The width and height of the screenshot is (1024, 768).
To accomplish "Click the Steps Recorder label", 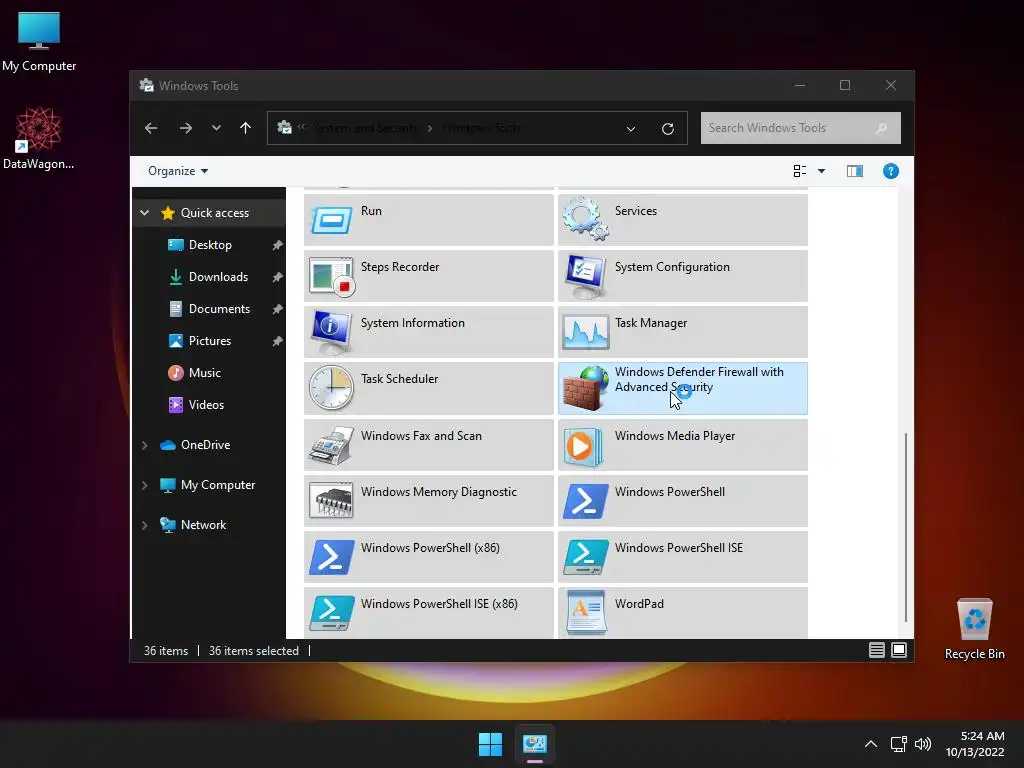I will click(x=400, y=267).
